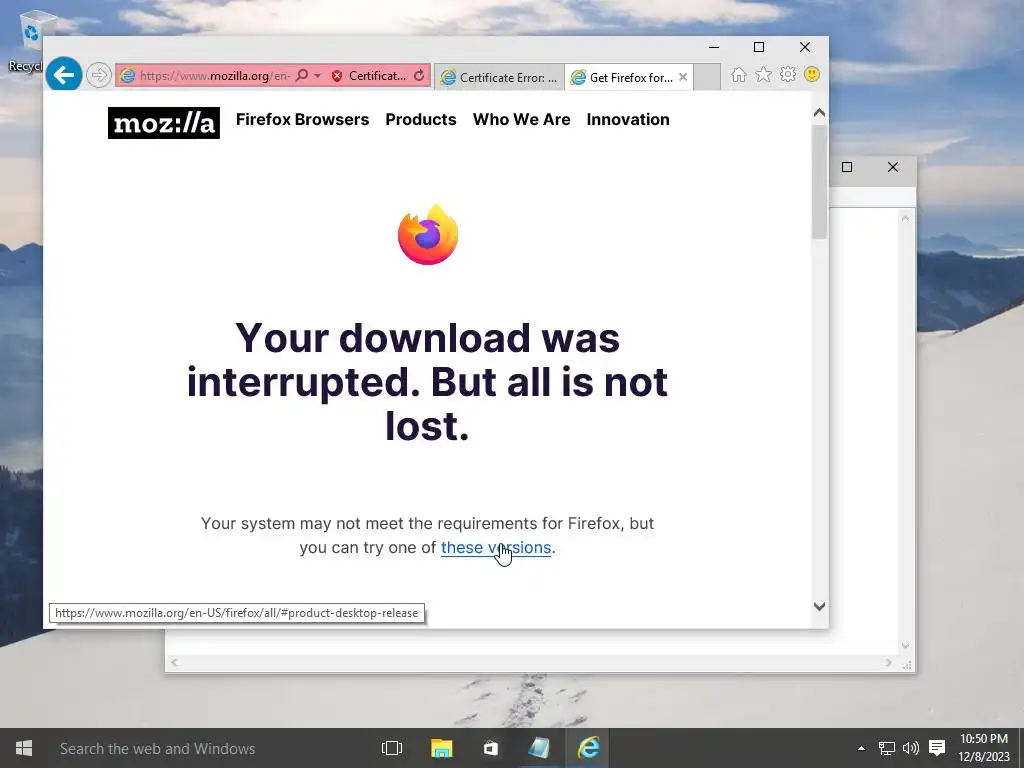Close the Internet Explorer window
This screenshot has height=768, width=1024.
point(805,47)
